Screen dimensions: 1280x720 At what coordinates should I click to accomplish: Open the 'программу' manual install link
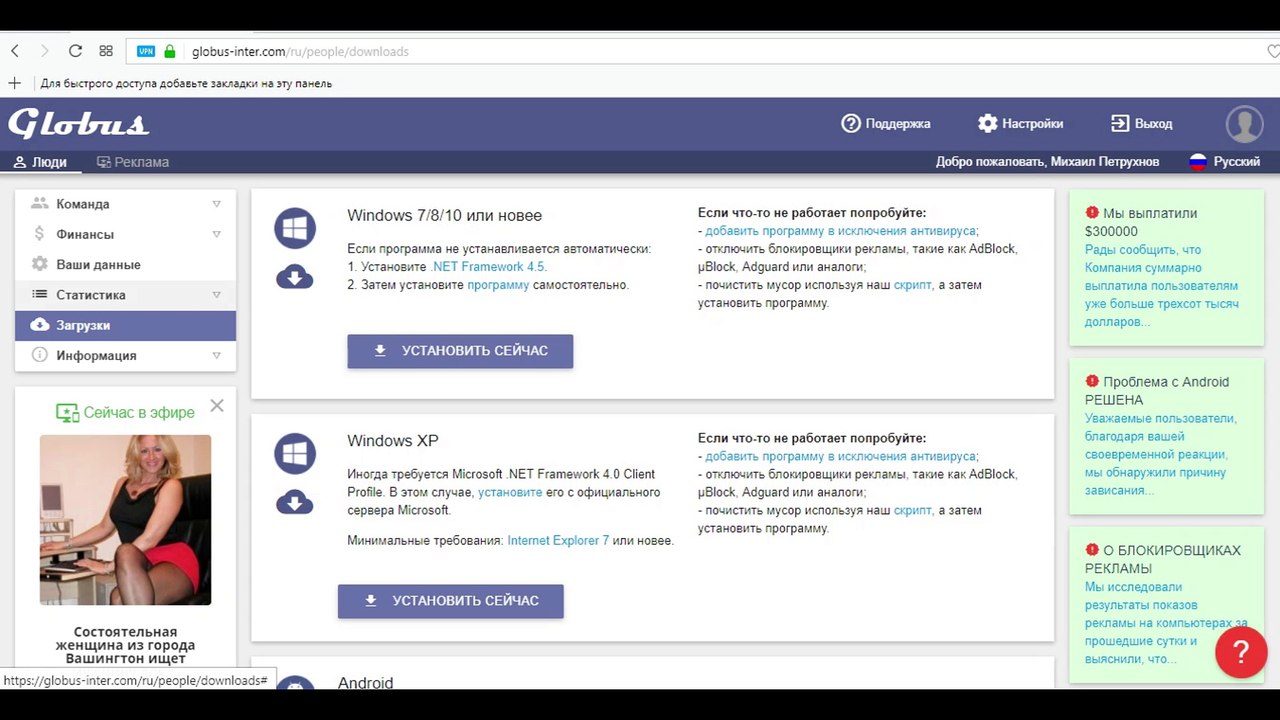pos(498,285)
